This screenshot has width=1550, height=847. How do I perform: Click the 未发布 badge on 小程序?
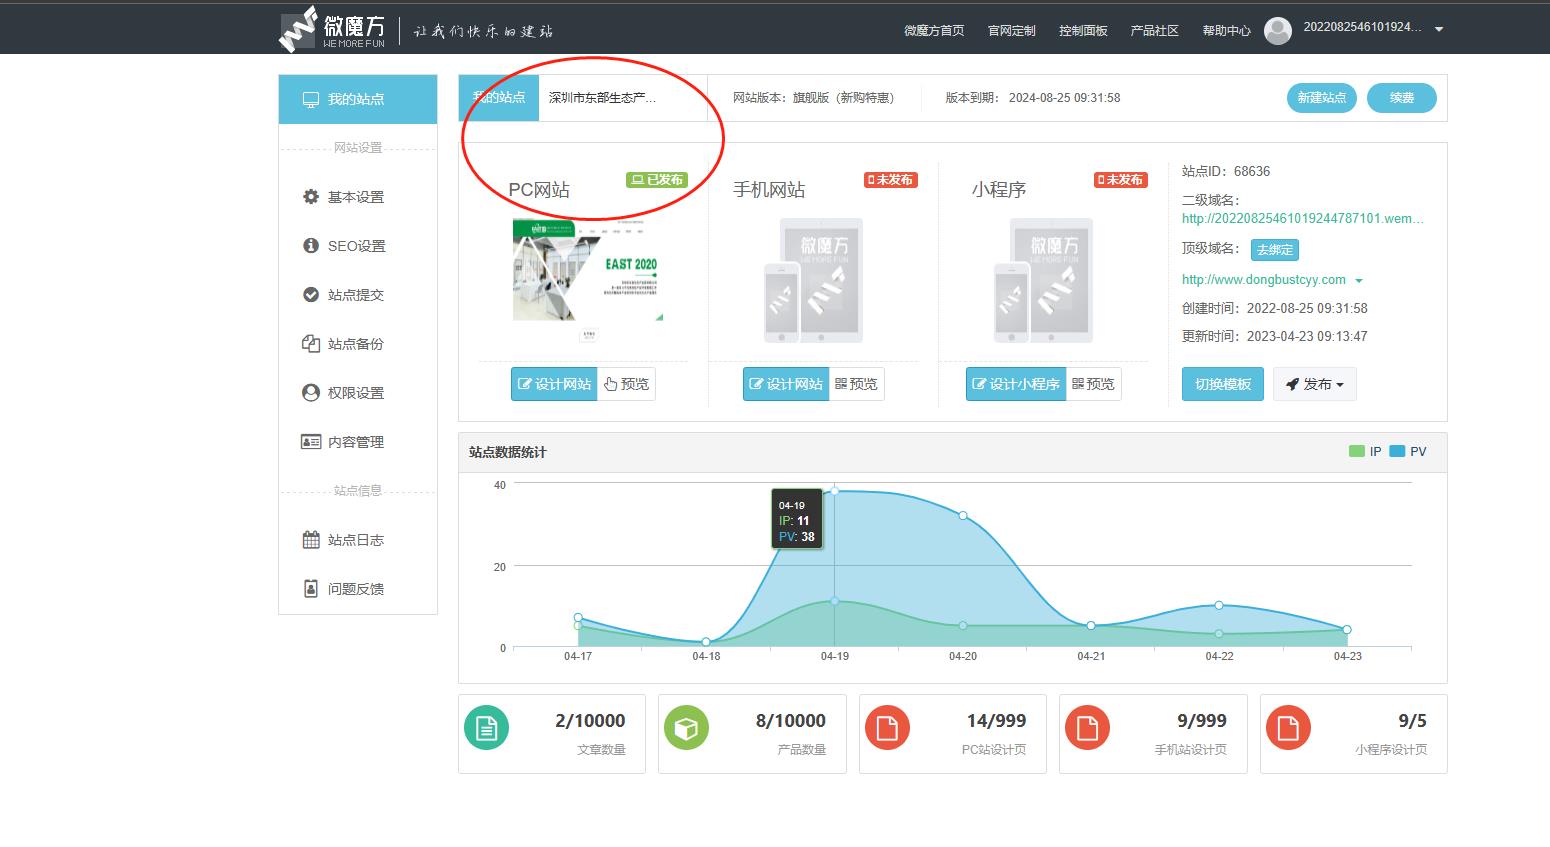tap(1121, 180)
